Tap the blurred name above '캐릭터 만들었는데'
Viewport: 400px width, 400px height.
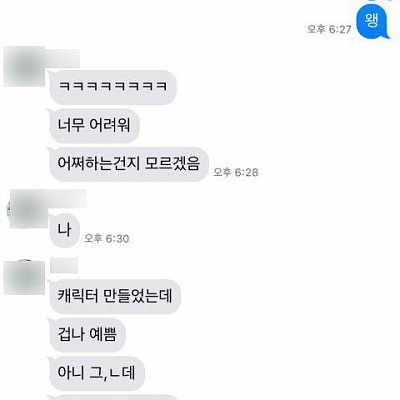(64, 265)
